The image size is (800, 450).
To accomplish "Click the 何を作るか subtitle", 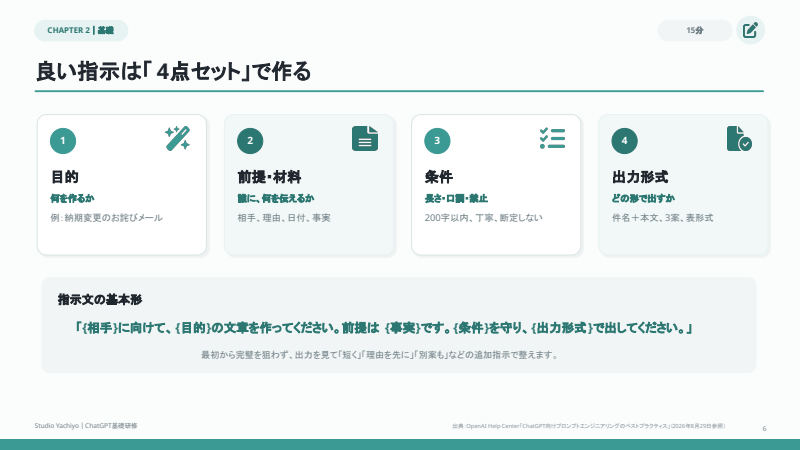I will 72,198.
